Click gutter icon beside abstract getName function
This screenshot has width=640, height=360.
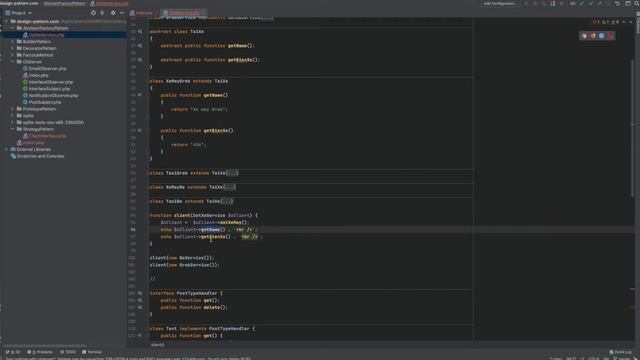(140, 46)
